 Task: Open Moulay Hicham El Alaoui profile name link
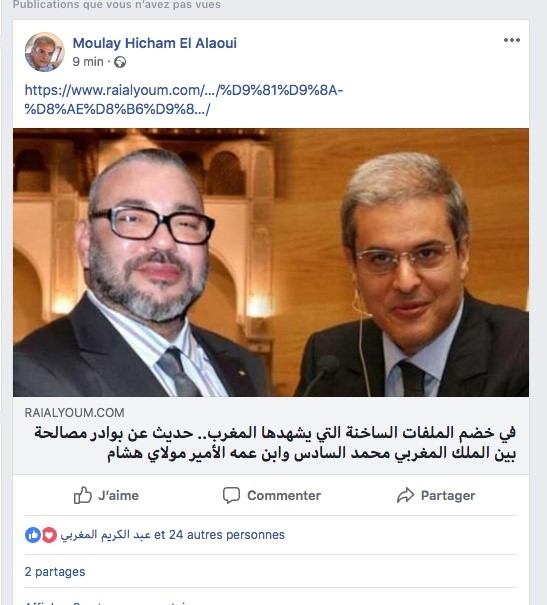pyautogui.click(x=155, y=43)
